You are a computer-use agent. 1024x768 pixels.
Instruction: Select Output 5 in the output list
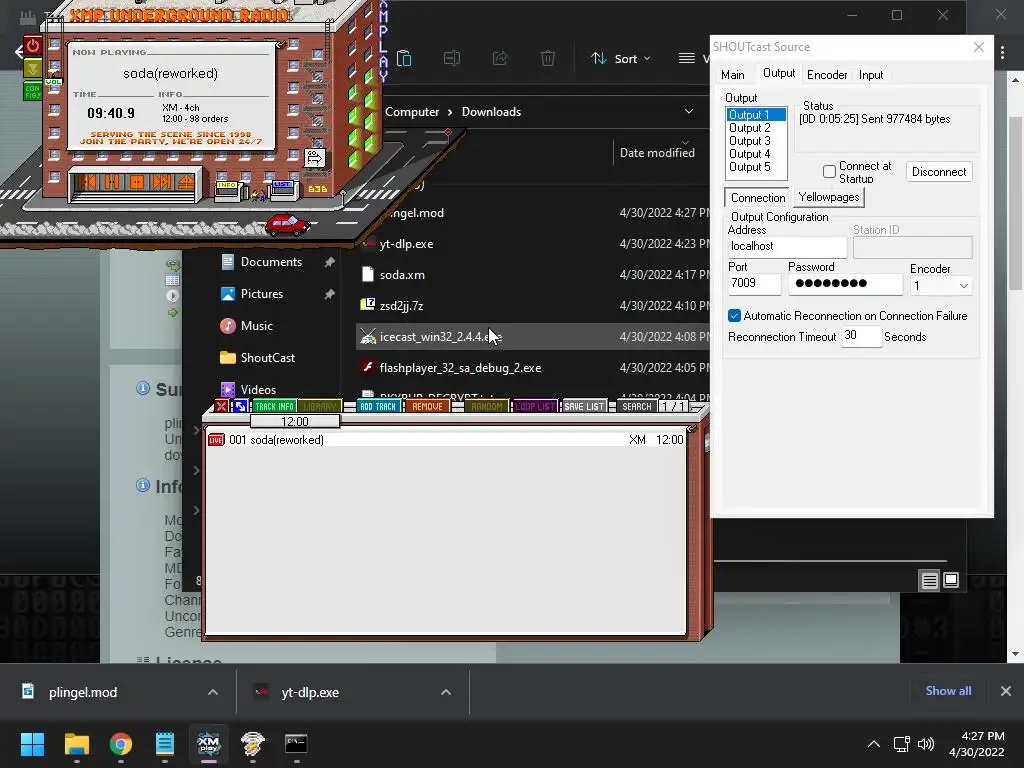[x=756, y=167]
